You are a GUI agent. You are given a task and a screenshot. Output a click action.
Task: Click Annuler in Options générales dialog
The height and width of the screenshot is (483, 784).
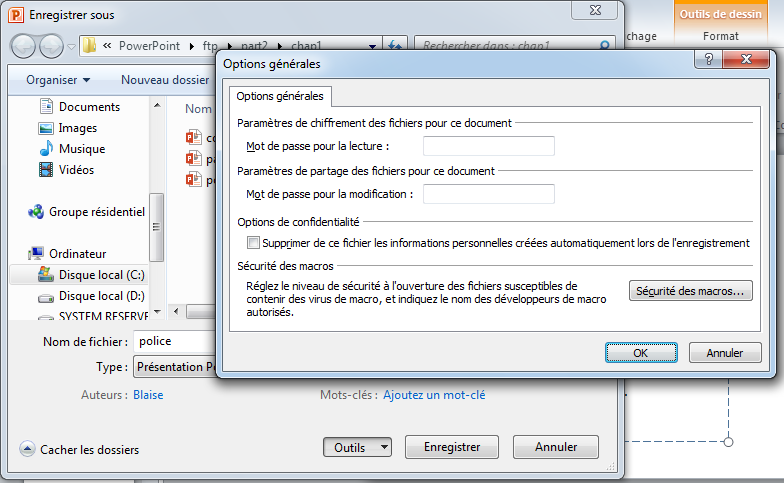[x=724, y=352]
